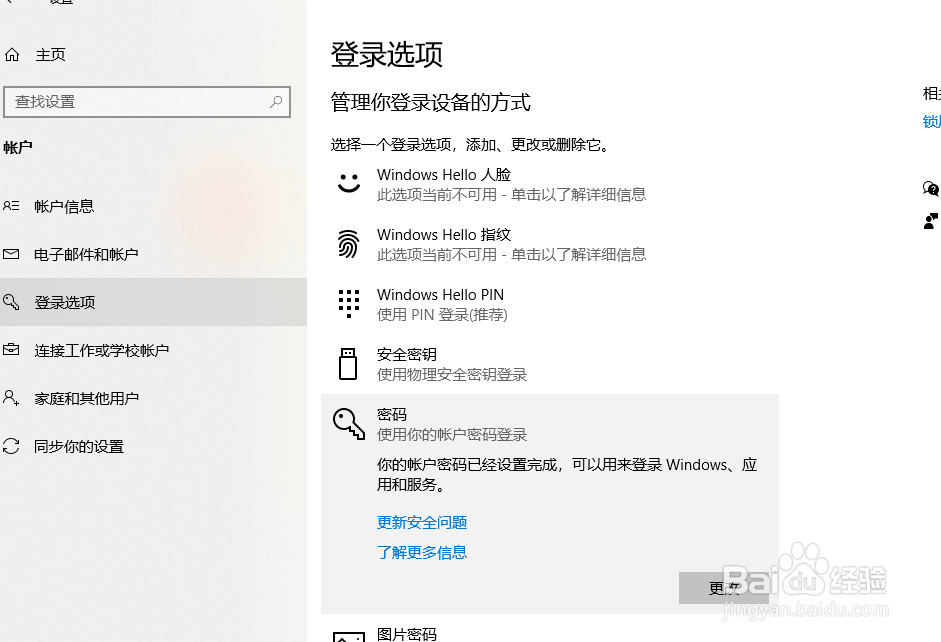Screen dimensions: 941x642
Task: Click the Give feedback person icon on the right edge
Action: (x=931, y=221)
